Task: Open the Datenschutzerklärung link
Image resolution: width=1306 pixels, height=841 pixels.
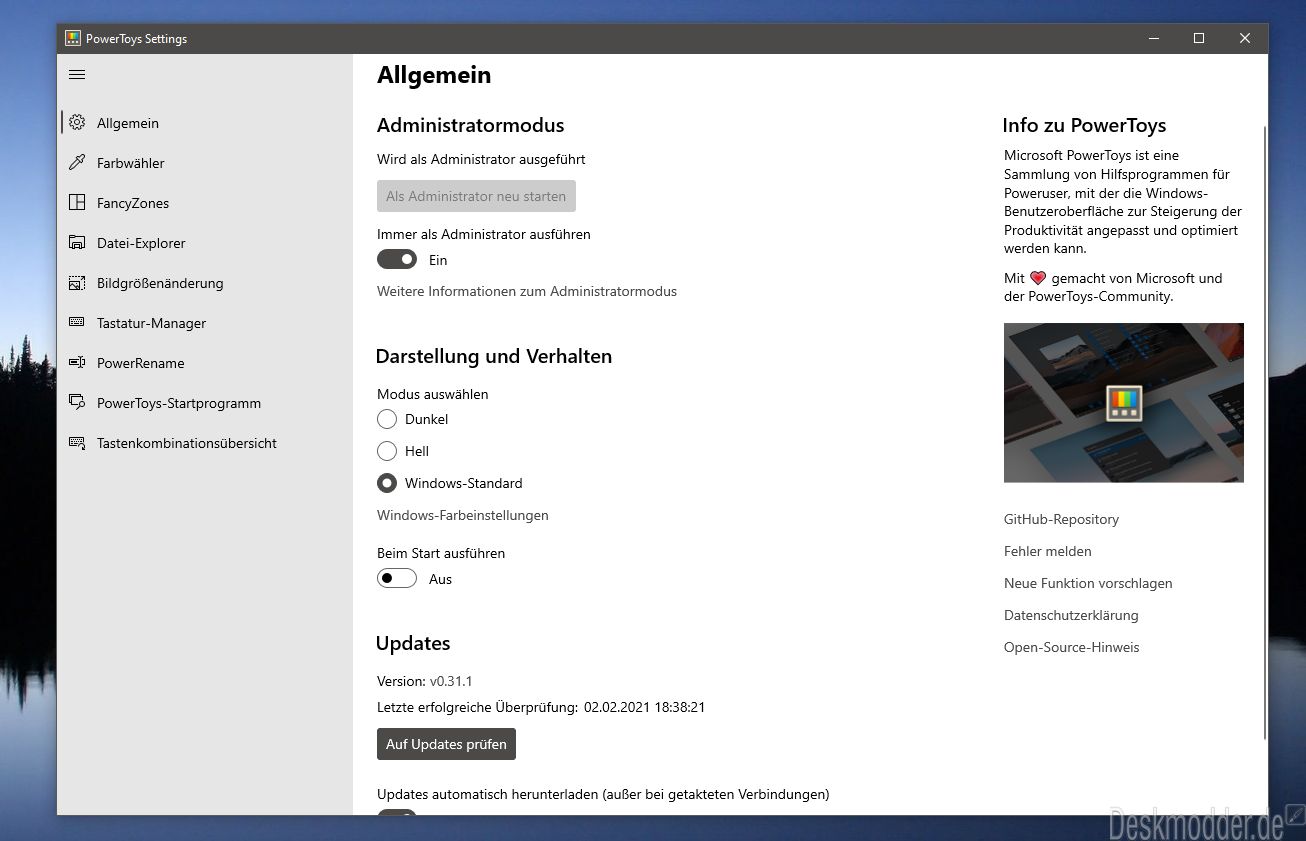Action: click(1071, 615)
